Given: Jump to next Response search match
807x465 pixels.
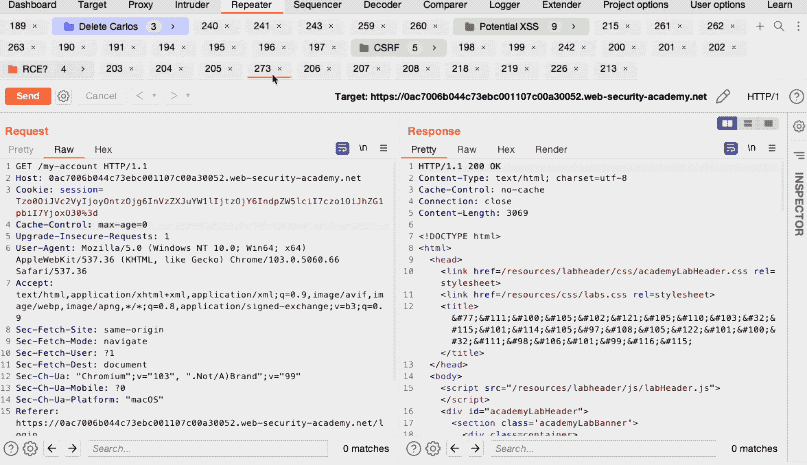Looking at the screenshot, I should click(475, 449).
